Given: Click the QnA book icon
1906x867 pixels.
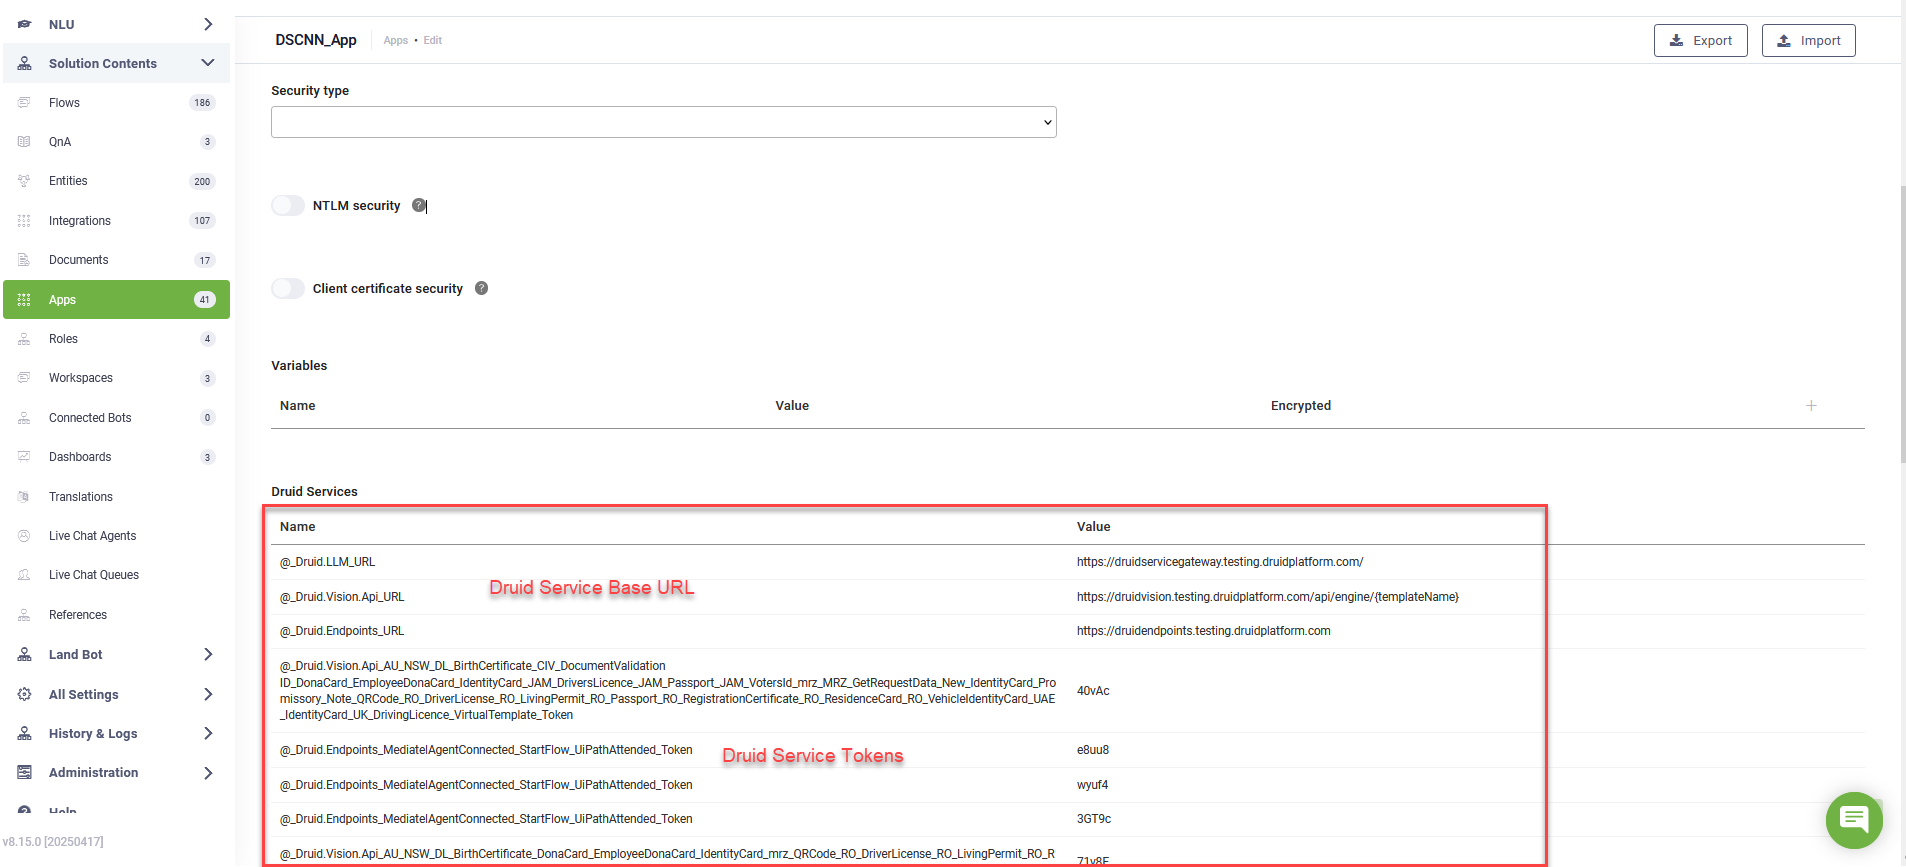Looking at the screenshot, I should point(24,142).
